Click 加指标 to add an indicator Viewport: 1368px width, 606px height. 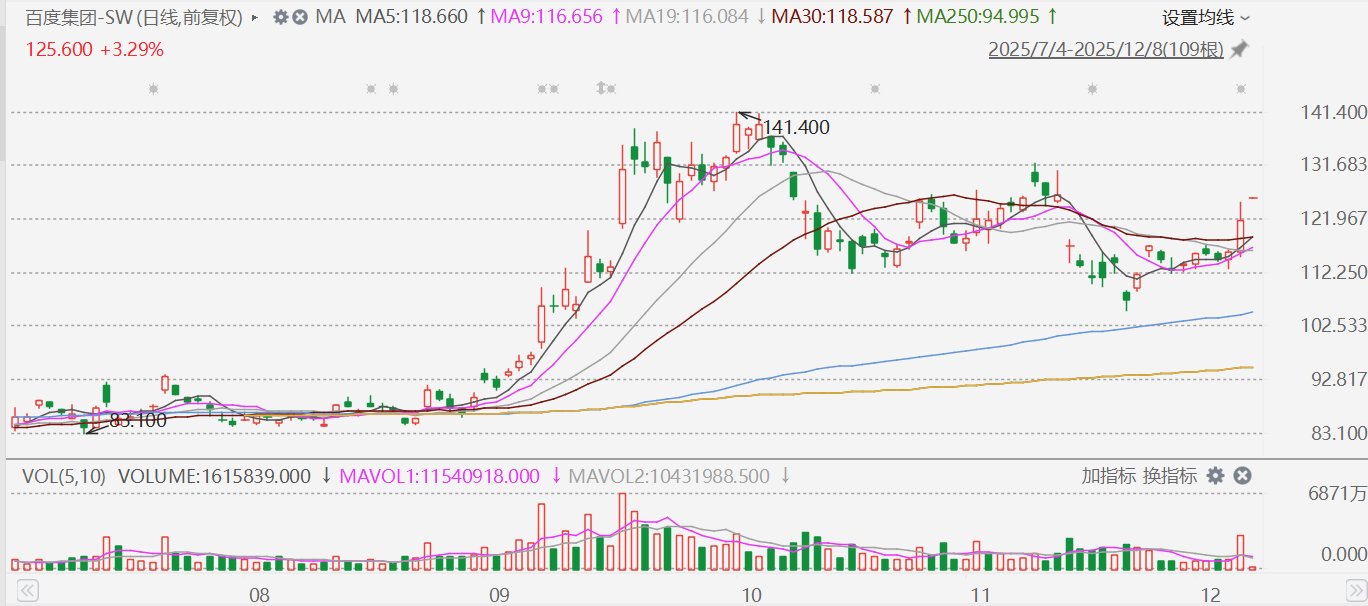pyautogui.click(x=1108, y=476)
